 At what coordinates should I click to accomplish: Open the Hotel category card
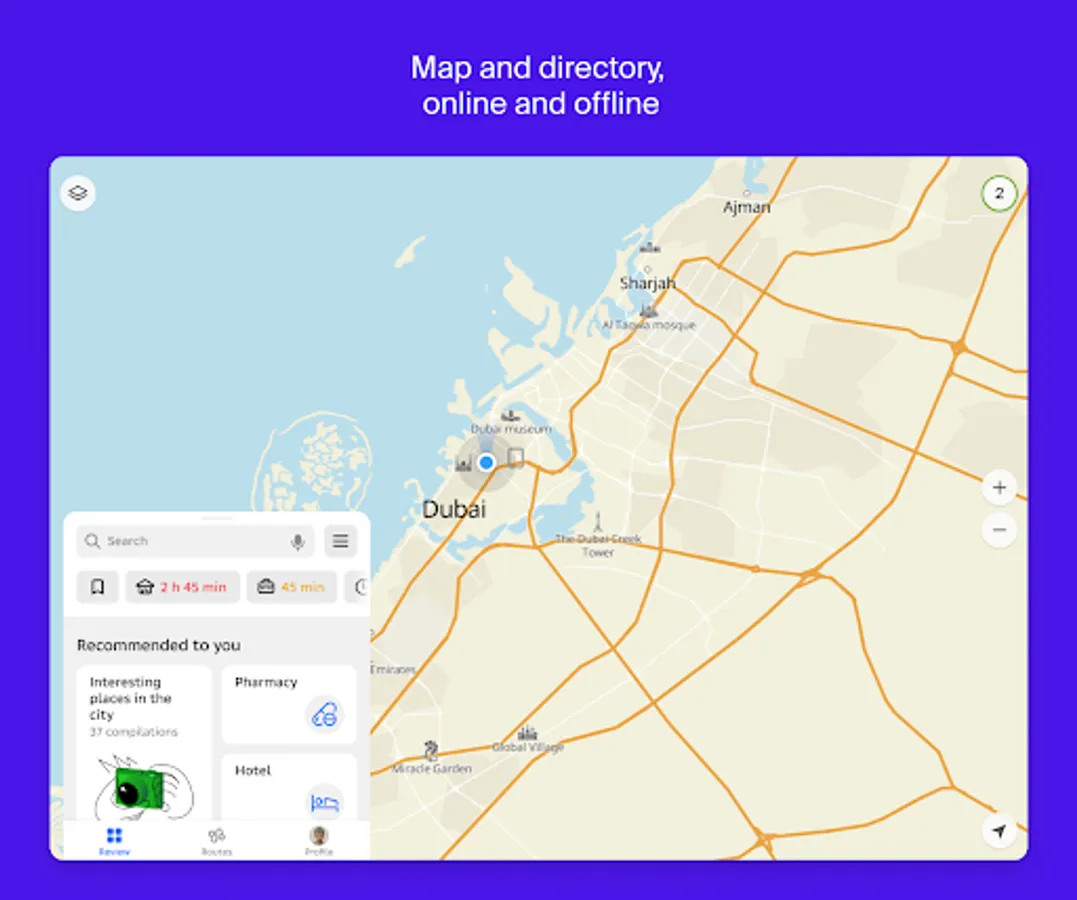[289, 787]
